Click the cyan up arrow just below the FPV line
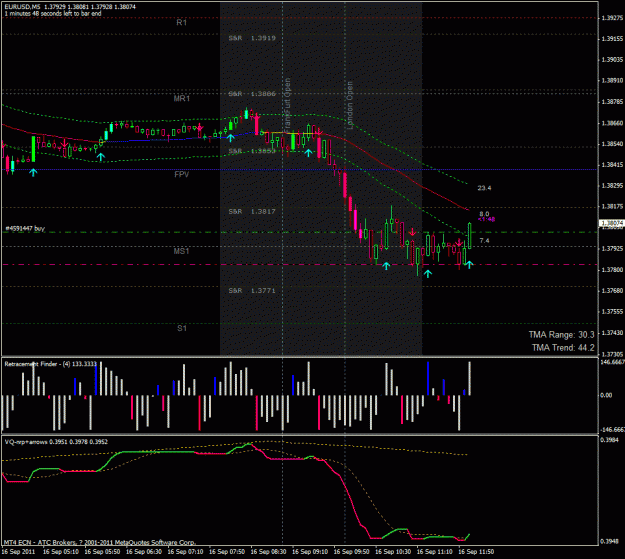Image resolution: width=625 pixels, height=559 pixels. [33, 172]
